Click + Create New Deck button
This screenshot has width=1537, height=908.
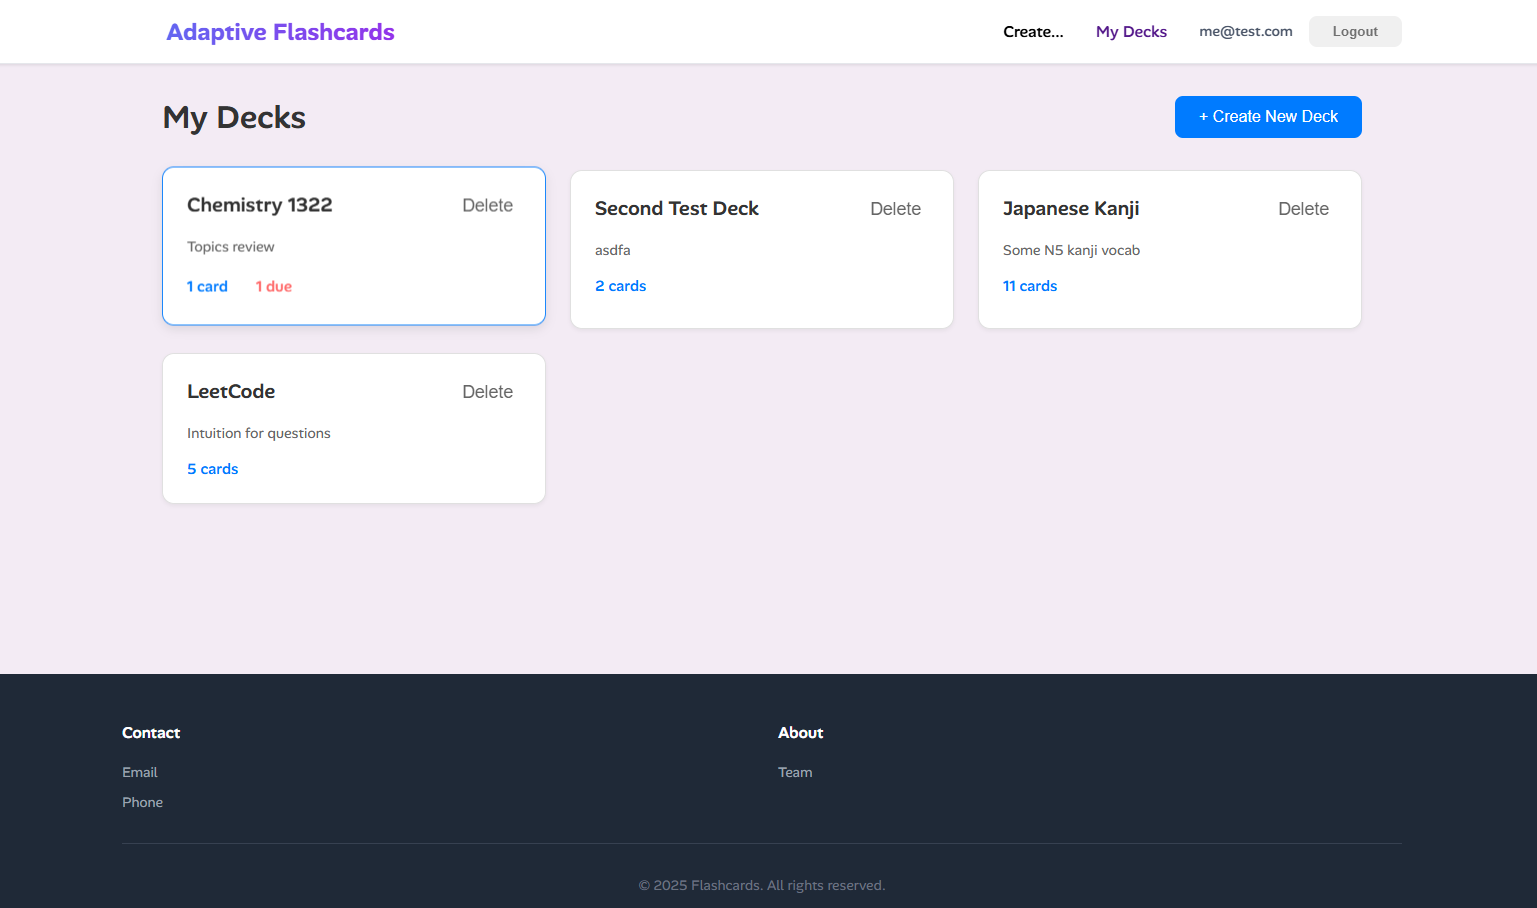coord(1268,117)
